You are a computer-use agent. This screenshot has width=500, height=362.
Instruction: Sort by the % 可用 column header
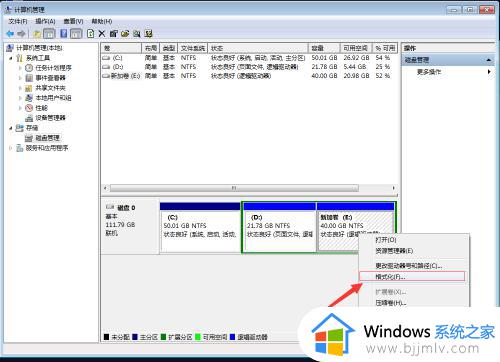385,48
